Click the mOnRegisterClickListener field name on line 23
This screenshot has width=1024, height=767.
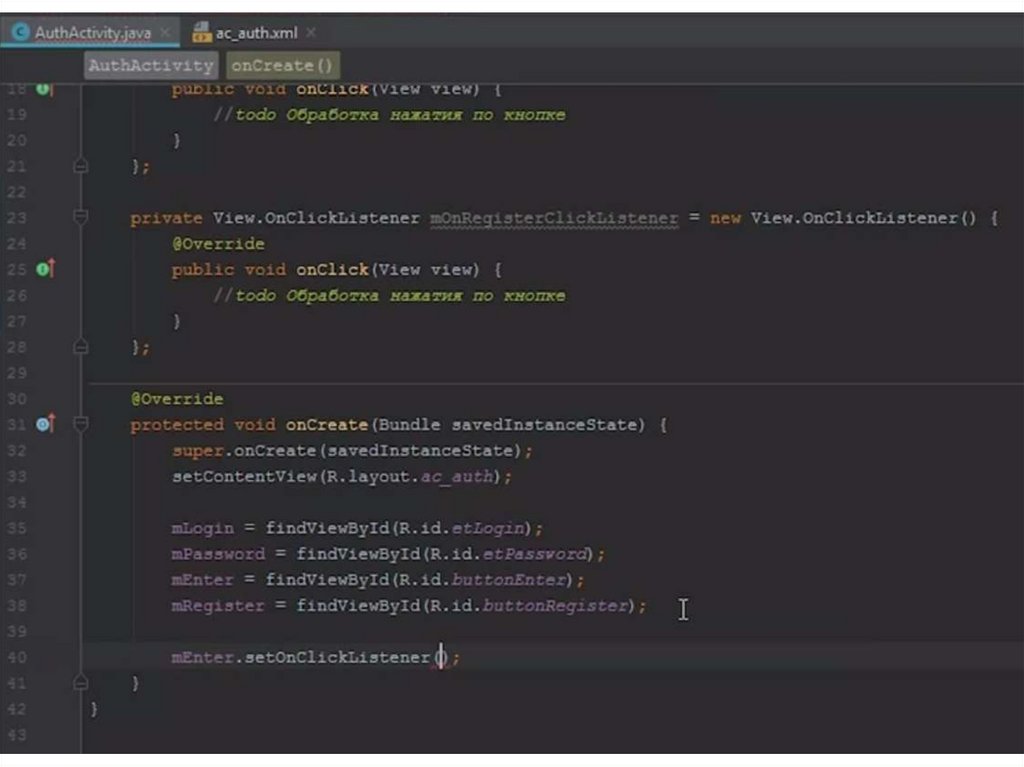[553, 218]
